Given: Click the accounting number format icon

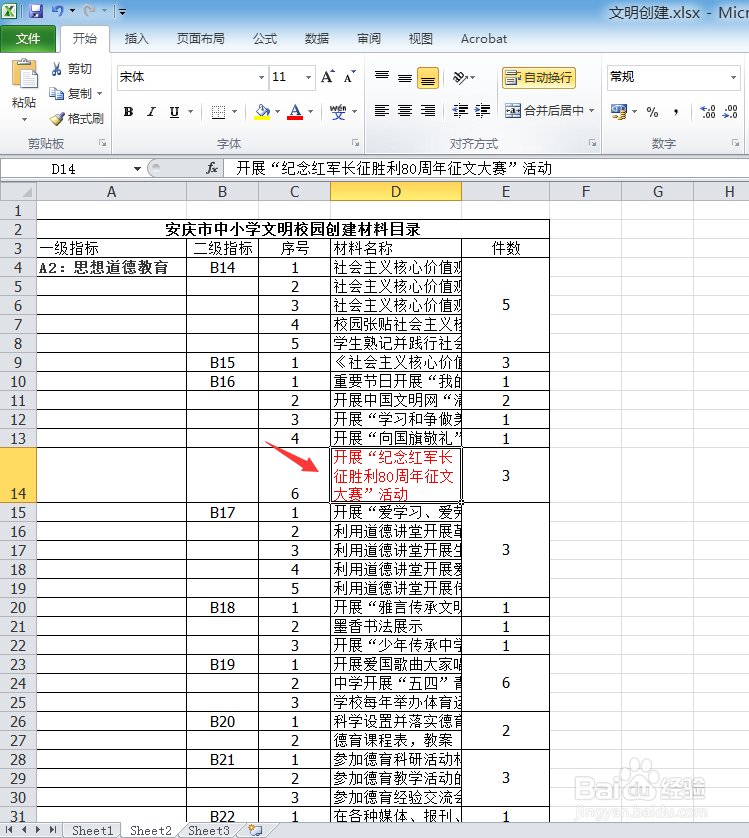Looking at the screenshot, I should 619,112.
